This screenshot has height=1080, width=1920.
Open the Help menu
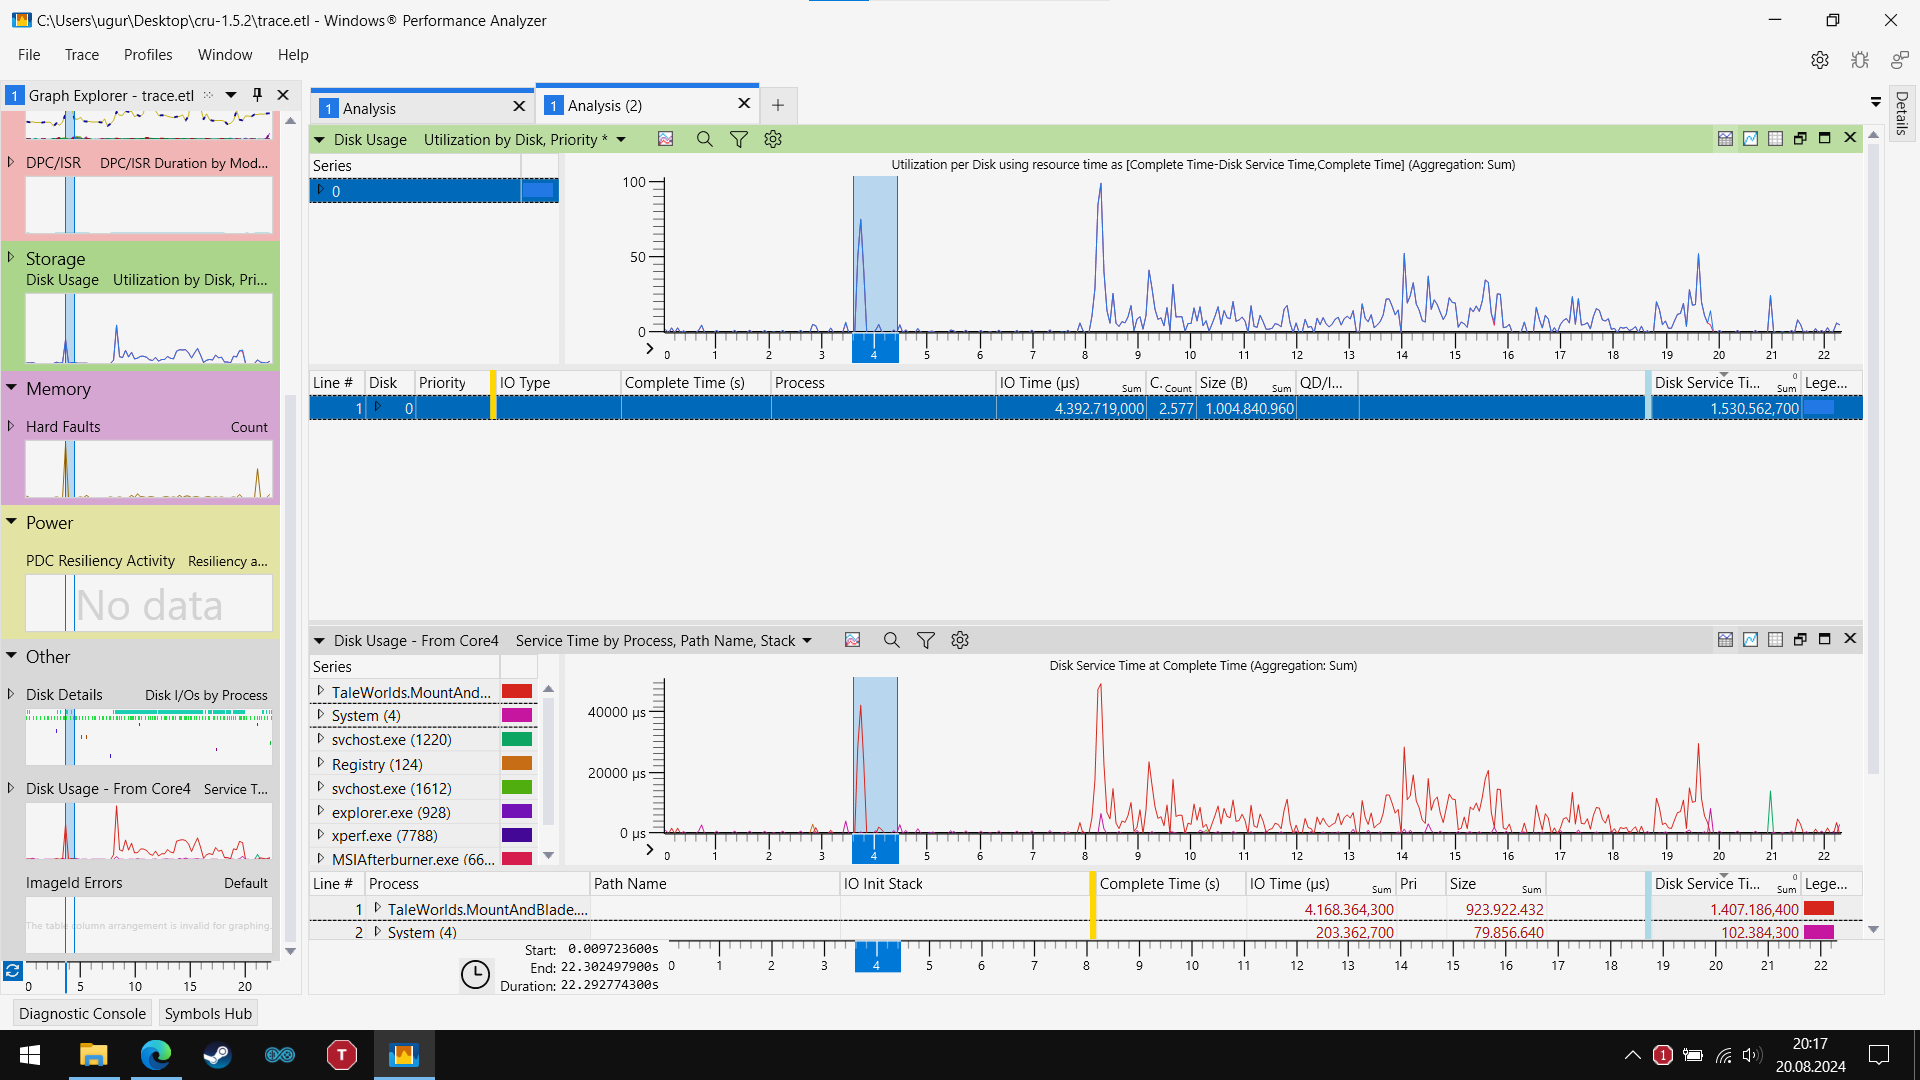pos(293,55)
